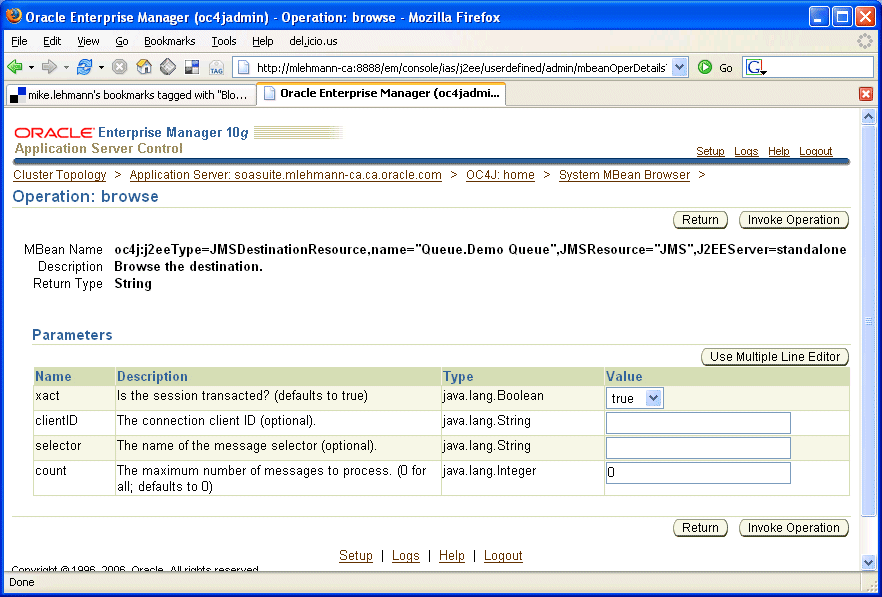Click the count value input field
Image resolution: width=882 pixels, height=597 pixels.
tap(698, 473)
